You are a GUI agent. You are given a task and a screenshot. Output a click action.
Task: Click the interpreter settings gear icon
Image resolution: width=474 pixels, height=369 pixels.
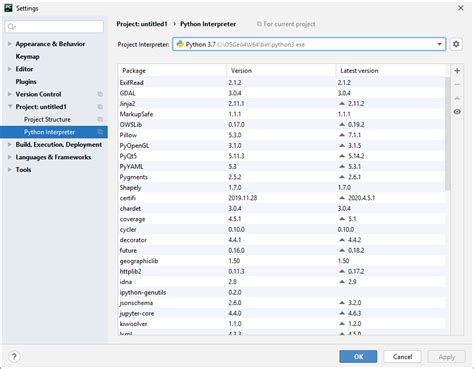456,44
